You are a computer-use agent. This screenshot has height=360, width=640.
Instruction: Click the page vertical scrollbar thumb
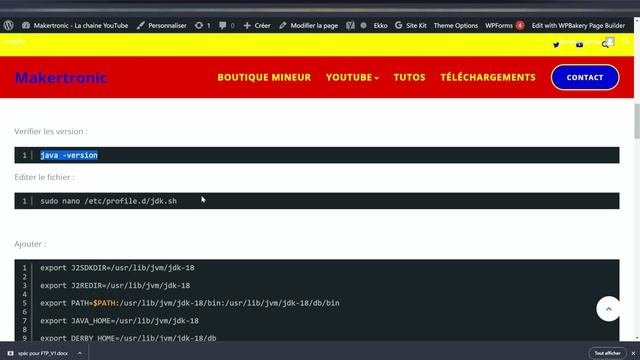[x=637, y=121]
